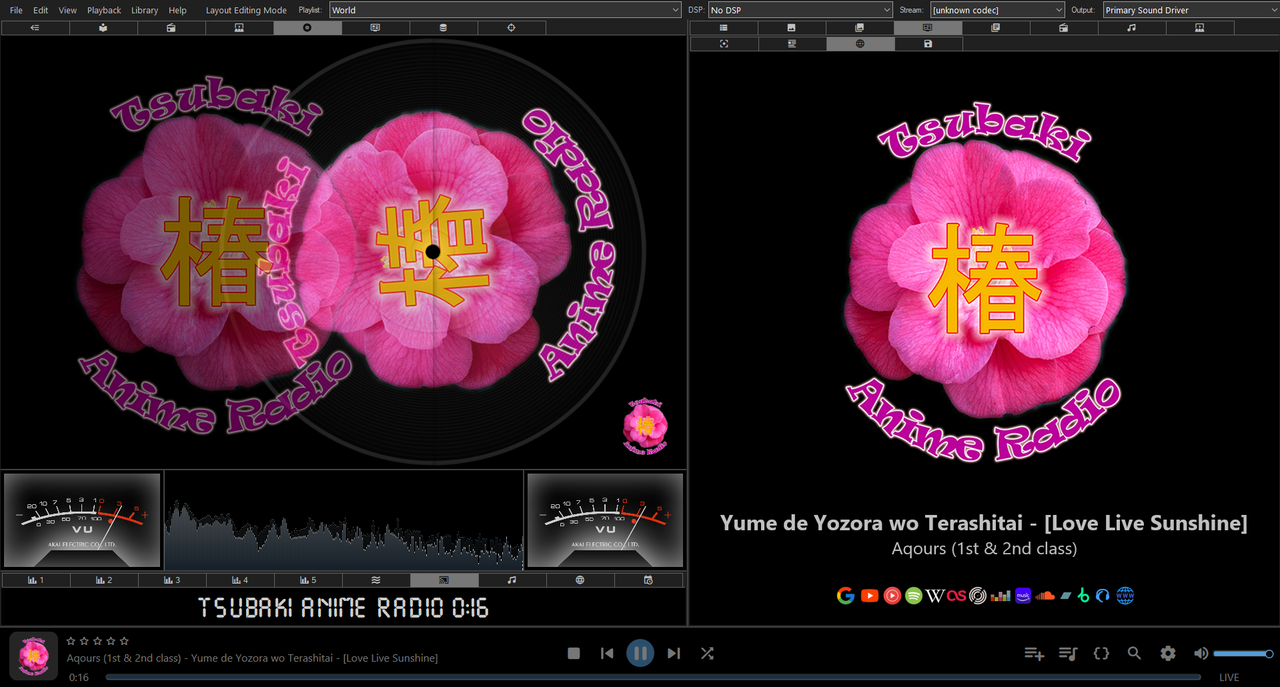1280x687 pixels.
Task: Expand the Output device dropdown
Action: 1190,10
